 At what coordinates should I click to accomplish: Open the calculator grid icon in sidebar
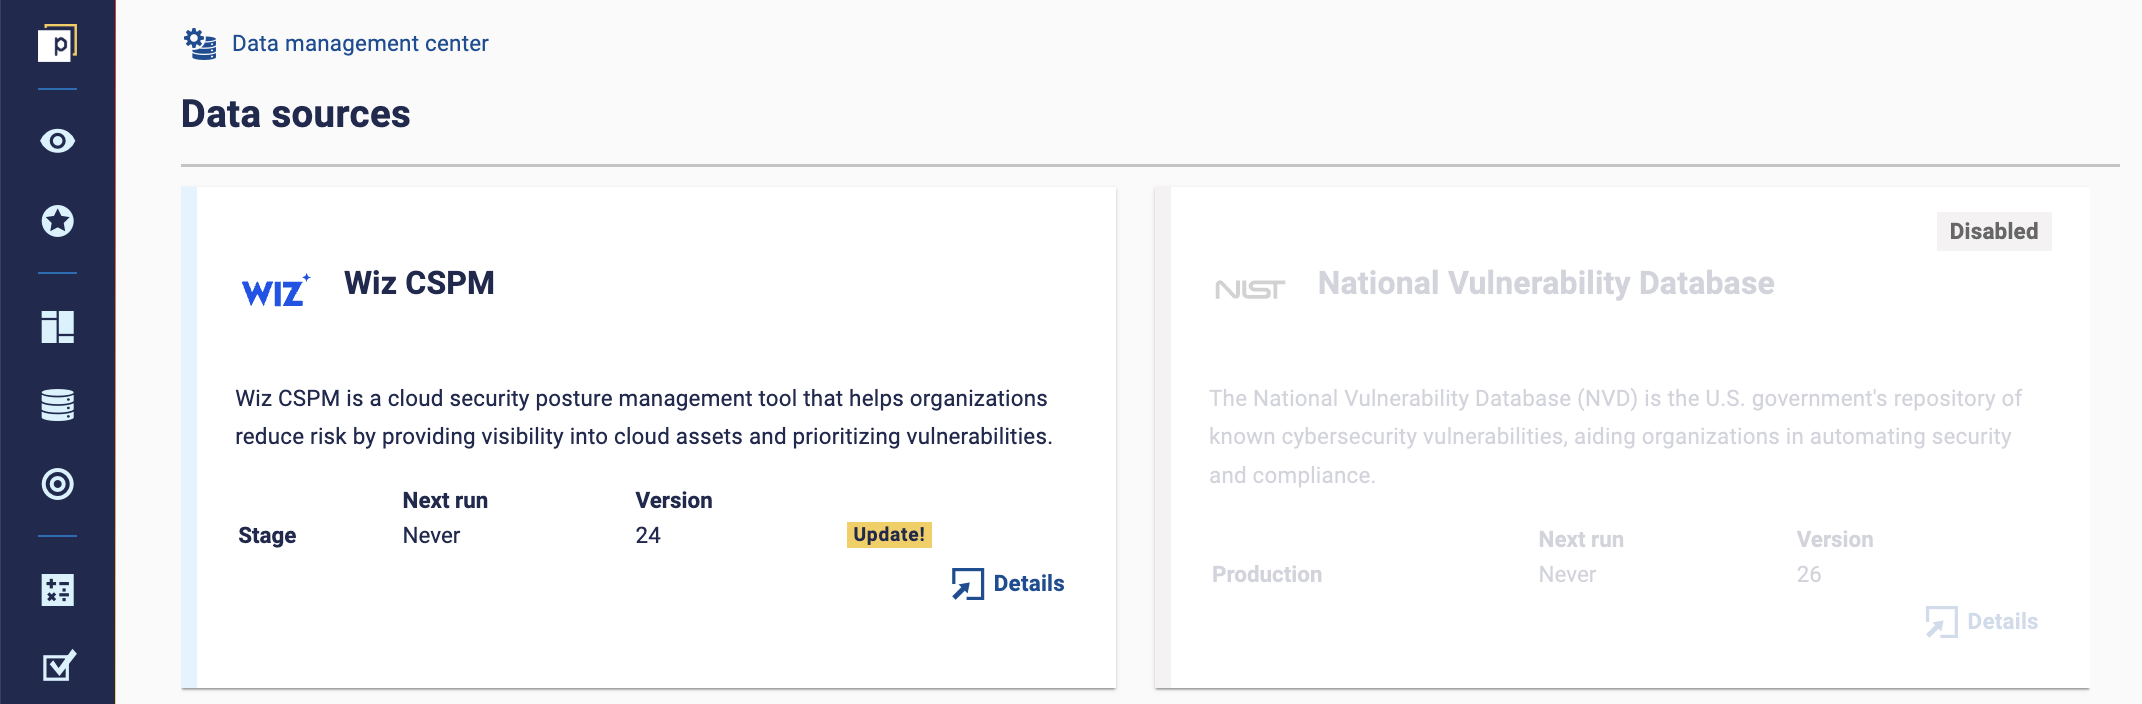pos(57,590)
